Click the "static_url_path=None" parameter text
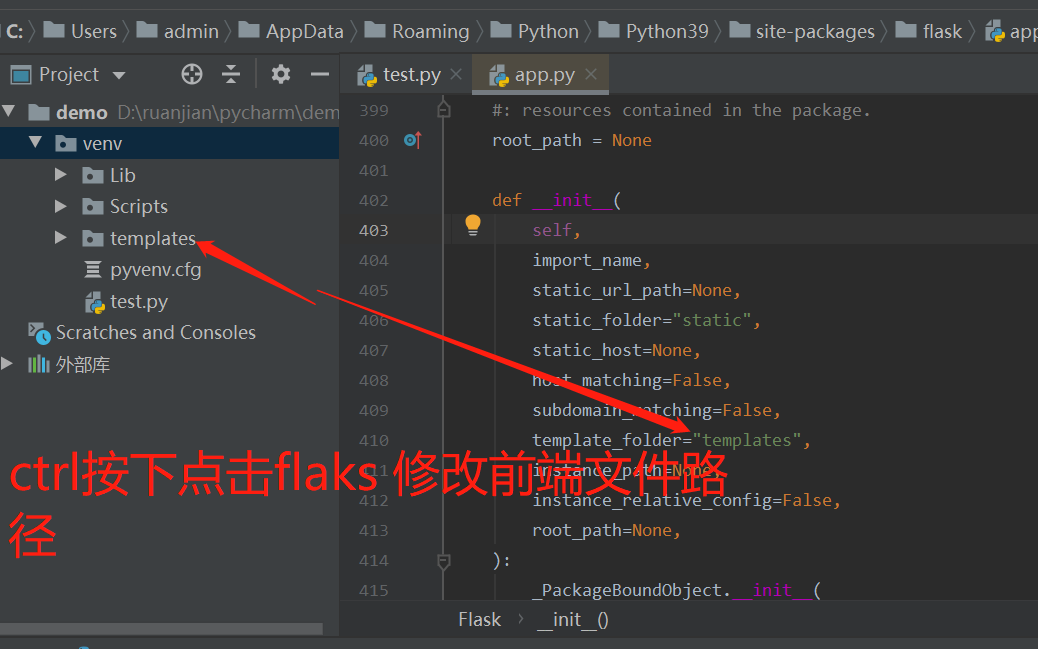Image resolution: width=1038 pixels, height=649 pixels. pyautogui.click(x=632, y=291)
